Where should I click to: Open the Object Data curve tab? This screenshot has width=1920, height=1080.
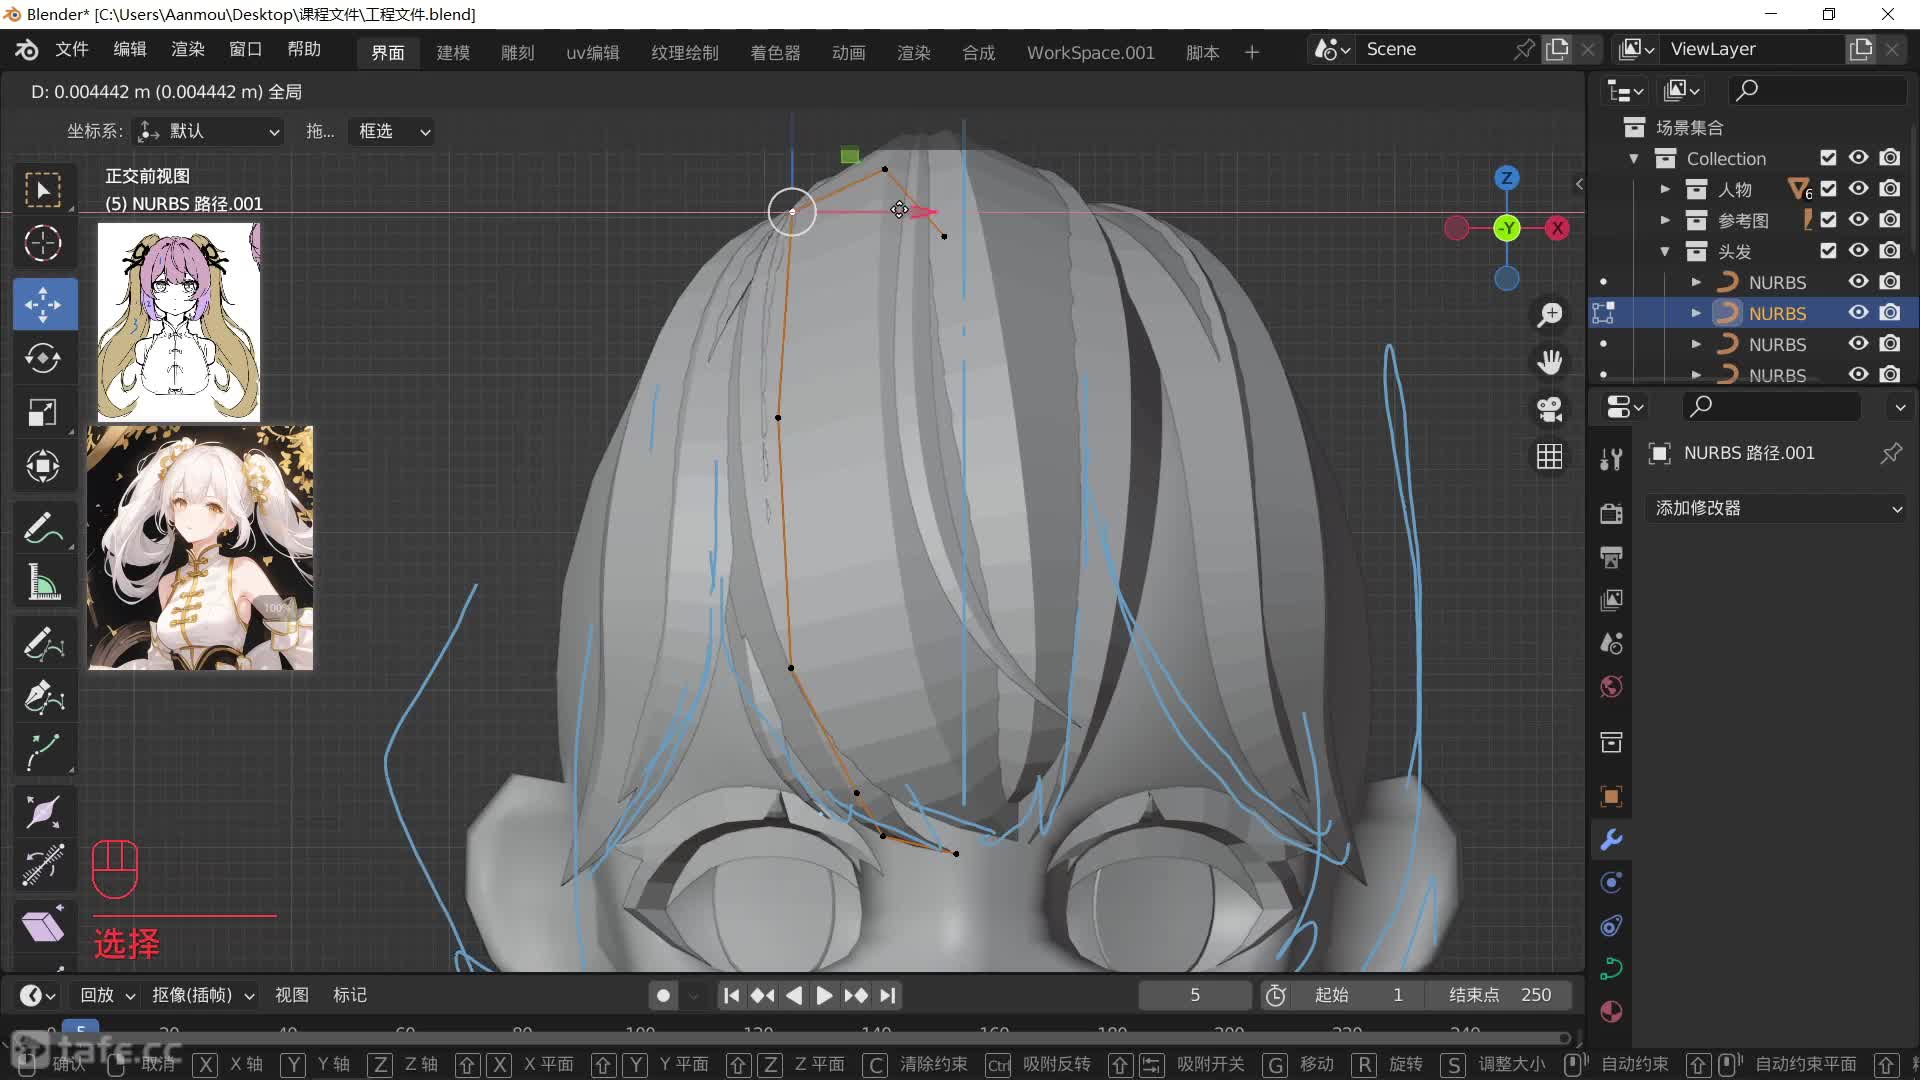point(1611,968)
